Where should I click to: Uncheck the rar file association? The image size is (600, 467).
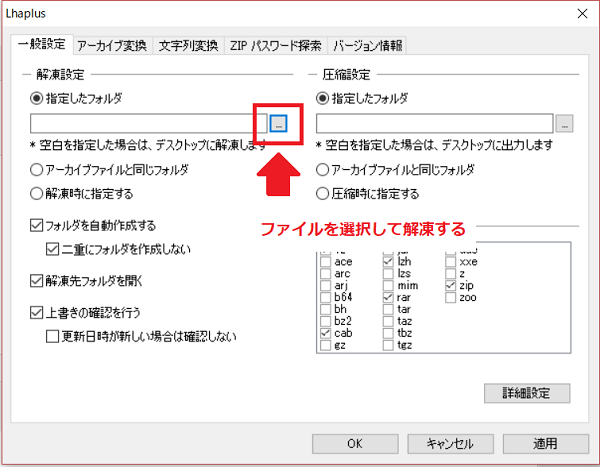[x=388, y=297]
